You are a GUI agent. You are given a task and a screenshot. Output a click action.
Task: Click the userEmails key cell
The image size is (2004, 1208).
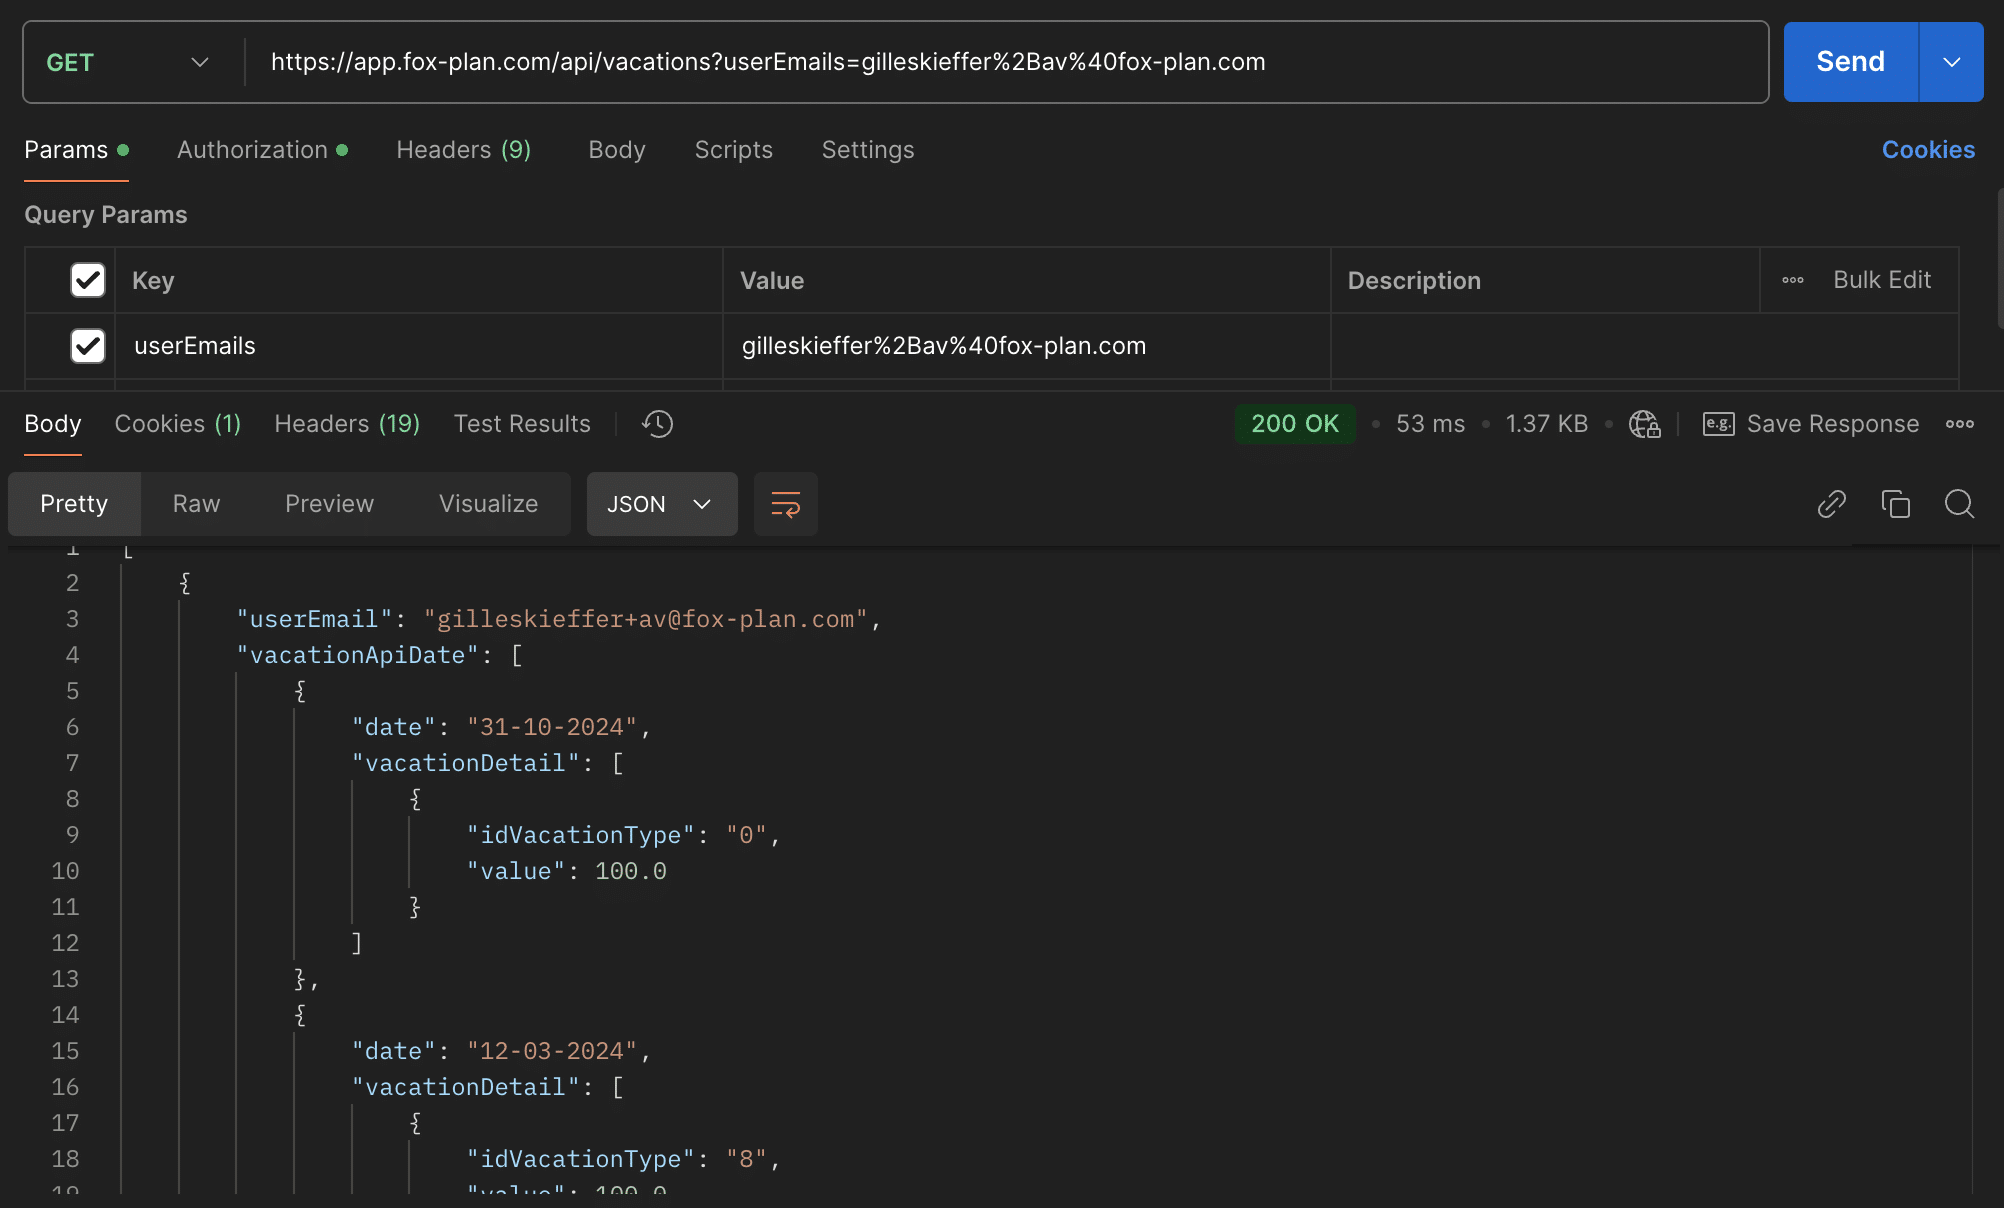(x=419, y=346)
